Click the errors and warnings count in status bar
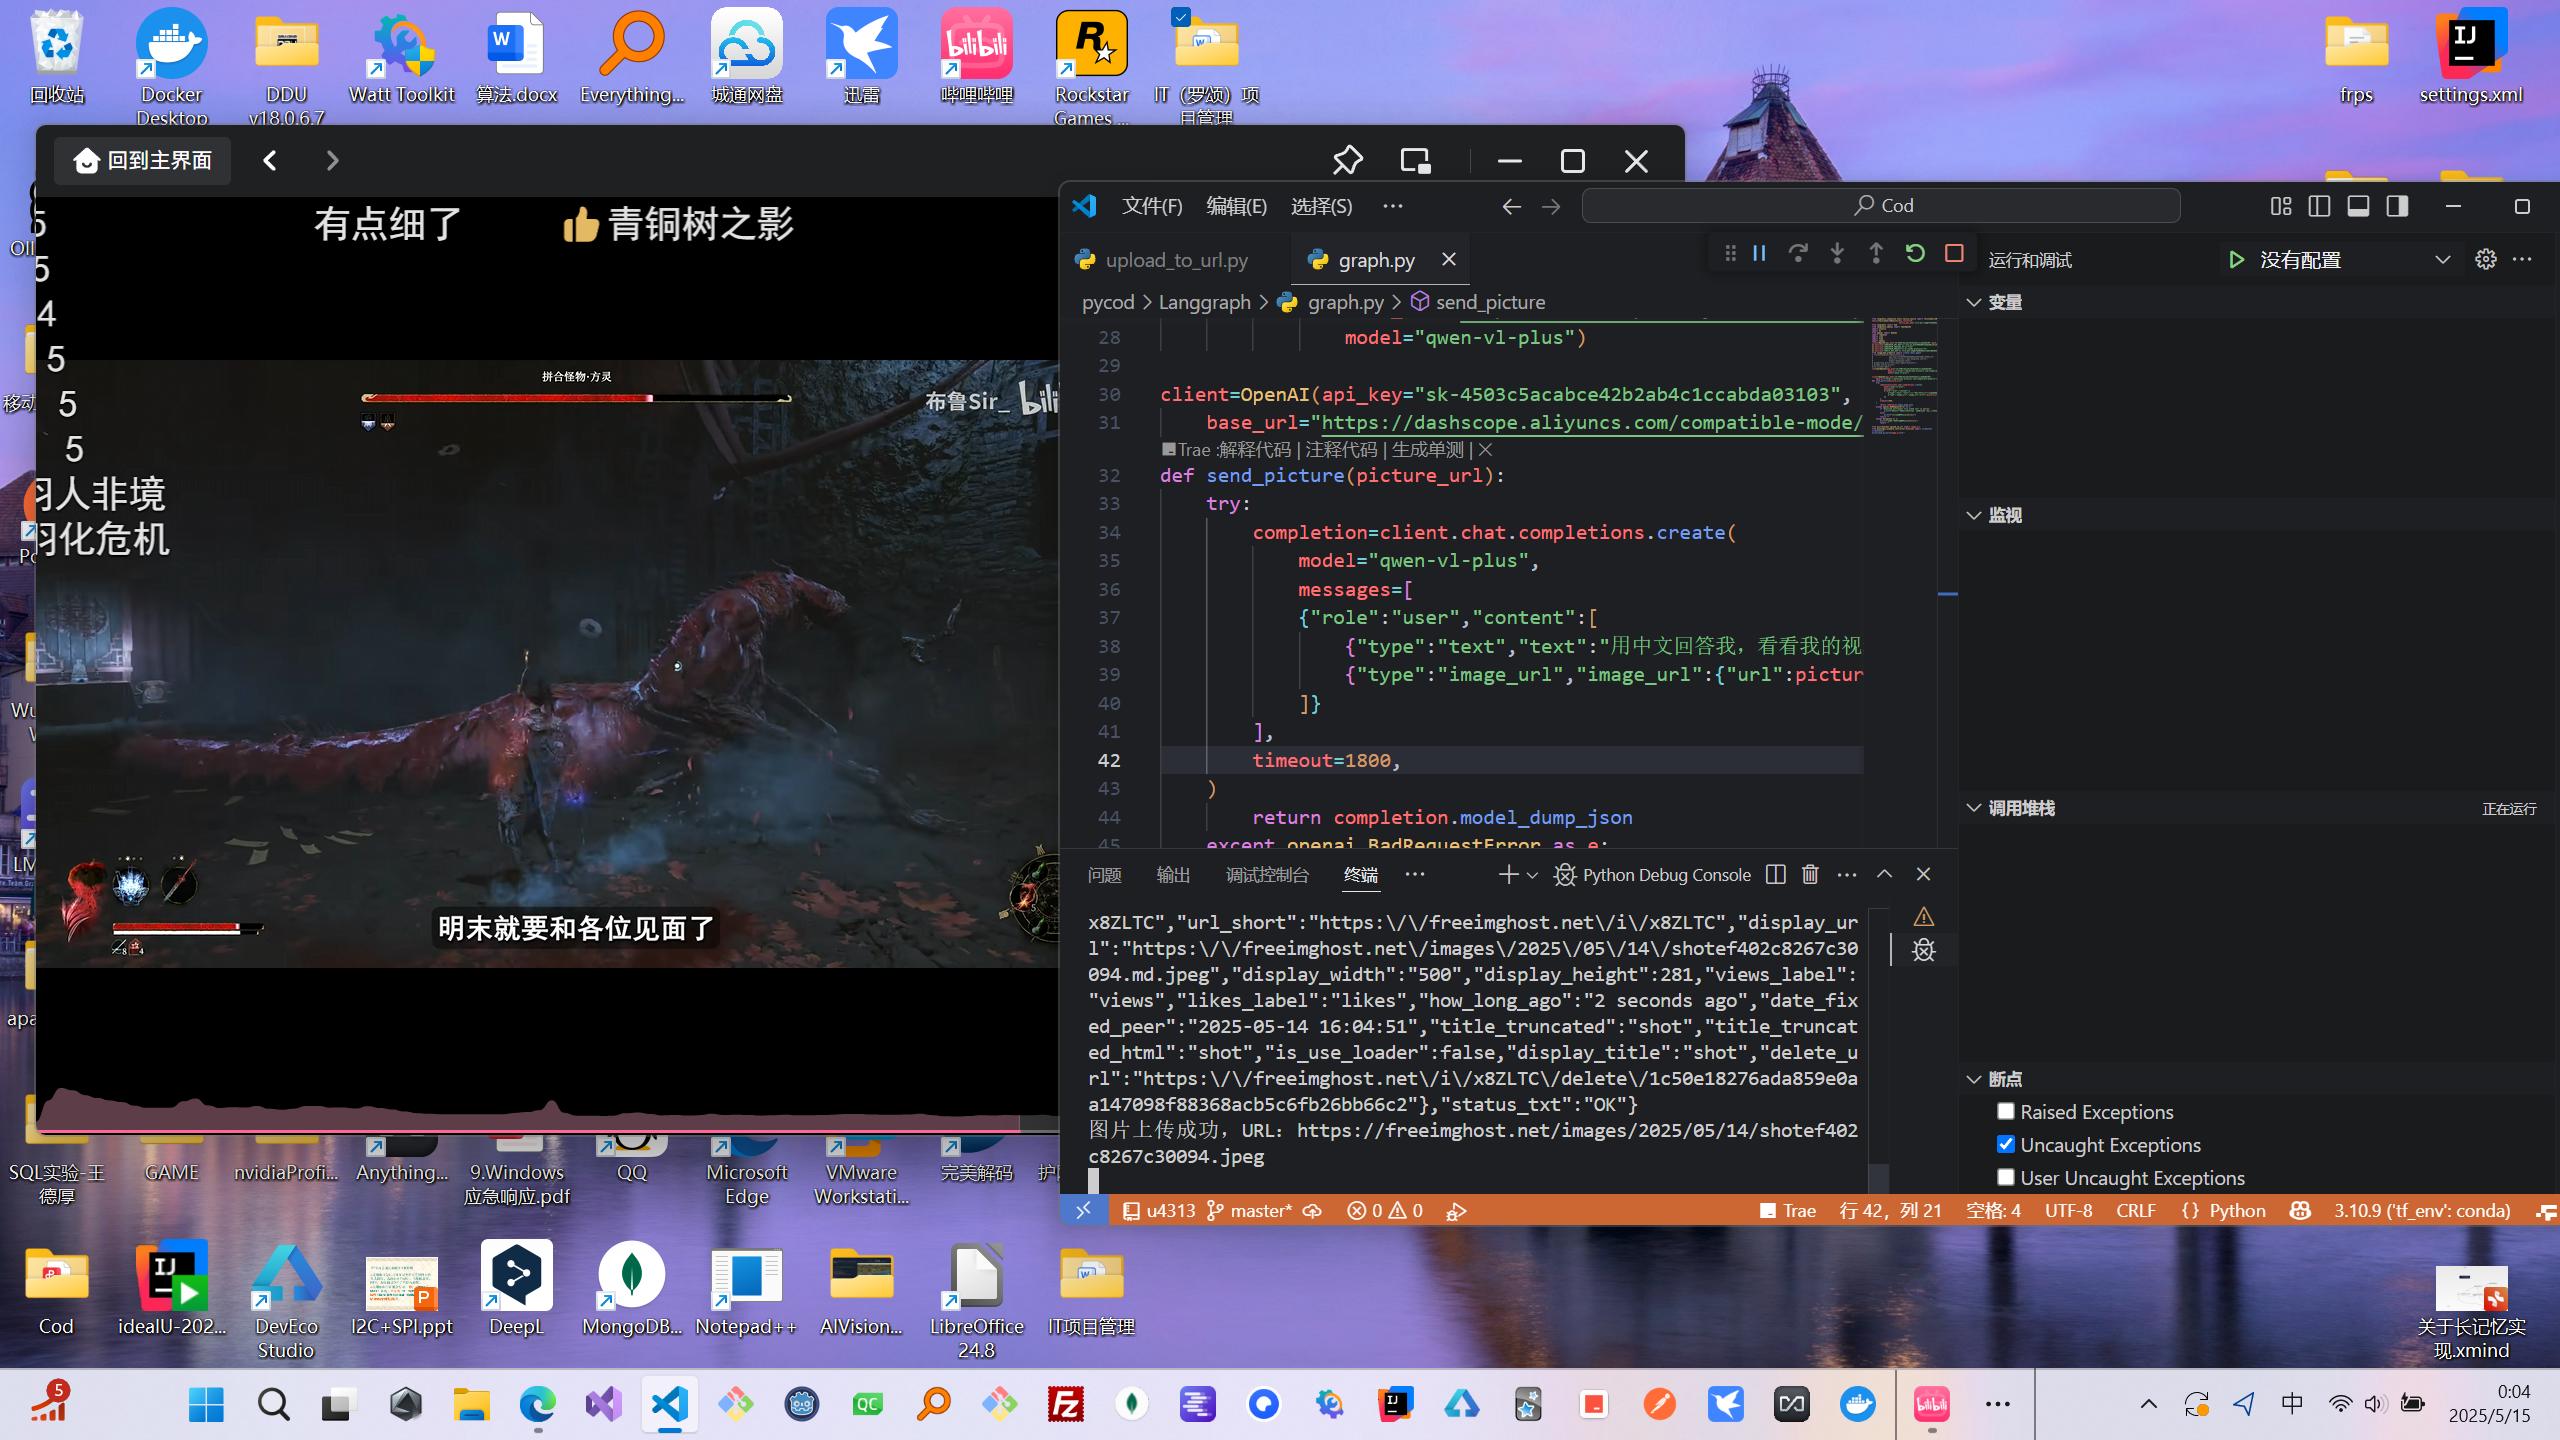This screenshot has height=1440, width=2560. tap(1385, 1211)
